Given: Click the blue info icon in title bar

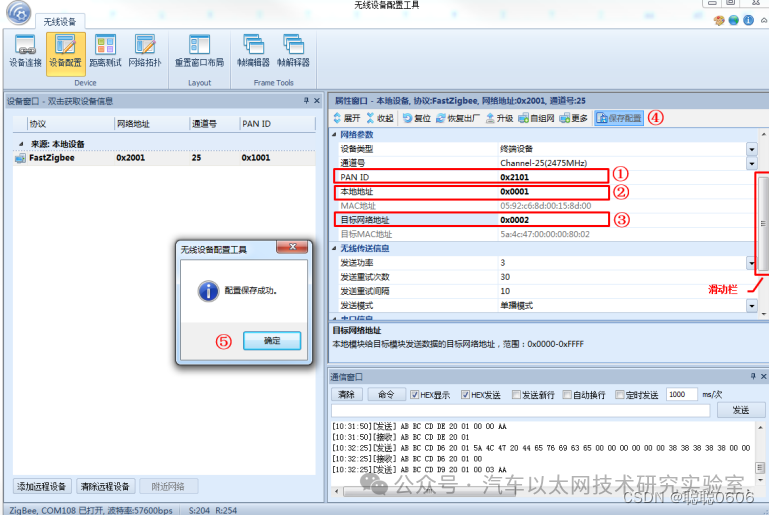Looking at the screenshot, I should [748, 20].
